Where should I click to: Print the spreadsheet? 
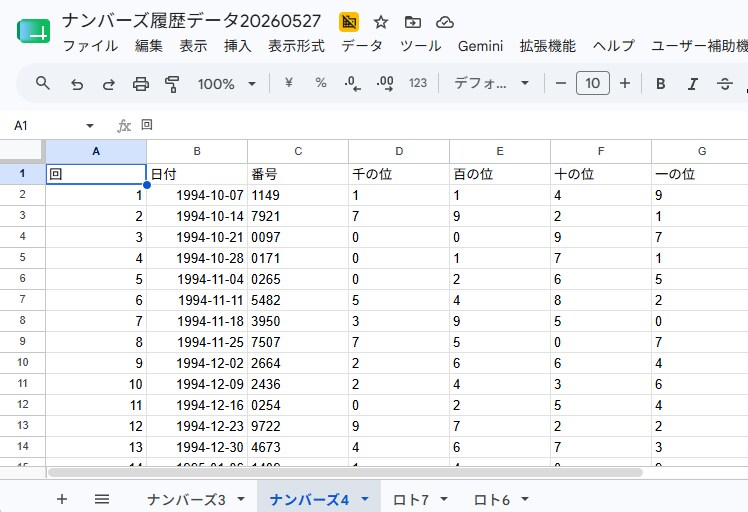point(141,84)
